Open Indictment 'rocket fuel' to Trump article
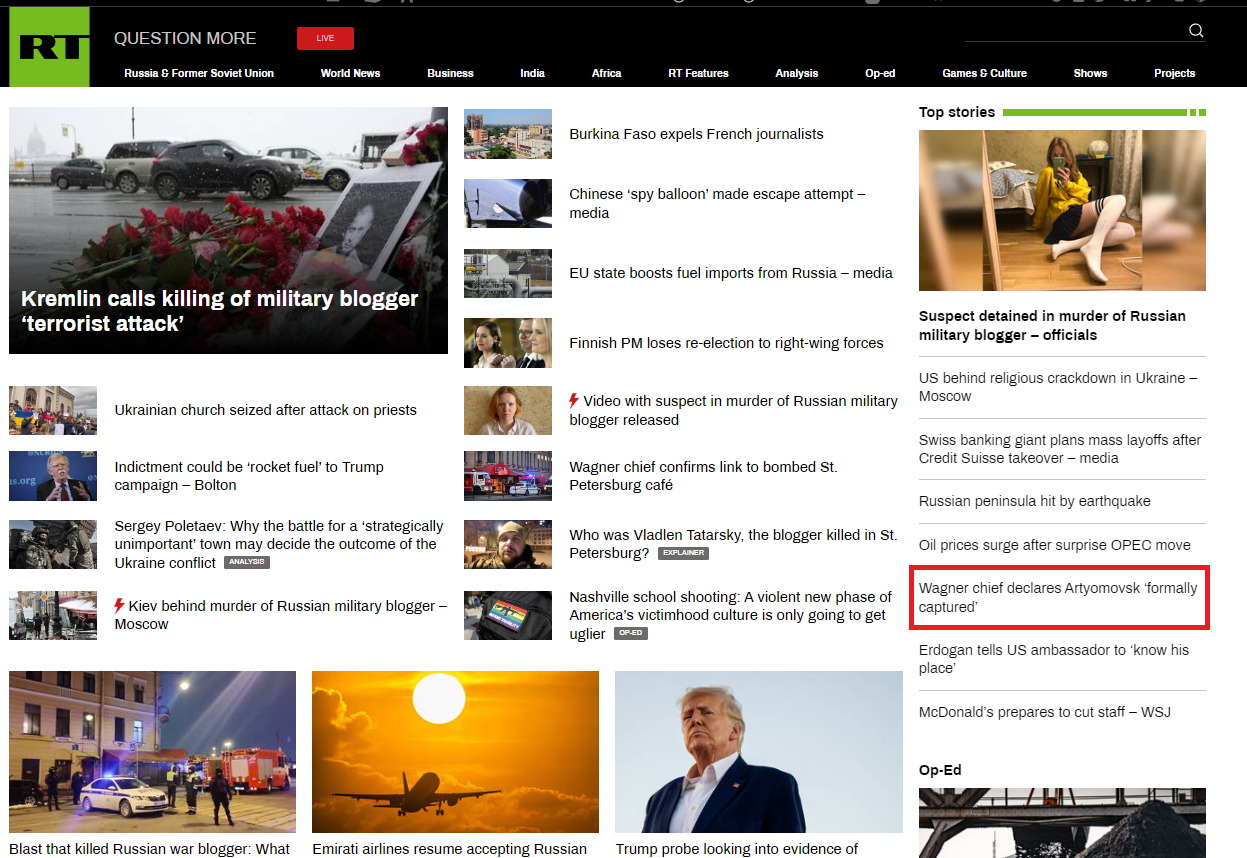This screenshot has width=1247, height=858. click(249, 476)
